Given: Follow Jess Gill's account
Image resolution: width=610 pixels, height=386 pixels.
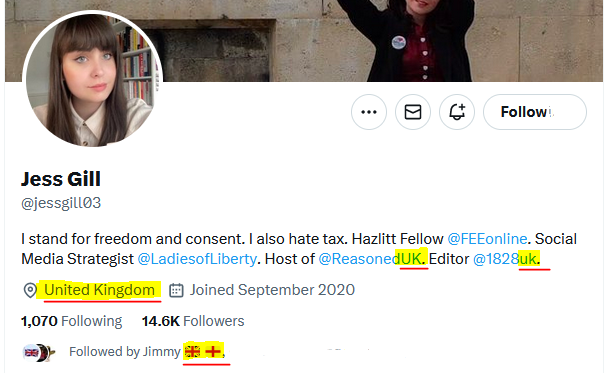Looking at the screenshot, I should click(535, 112).
